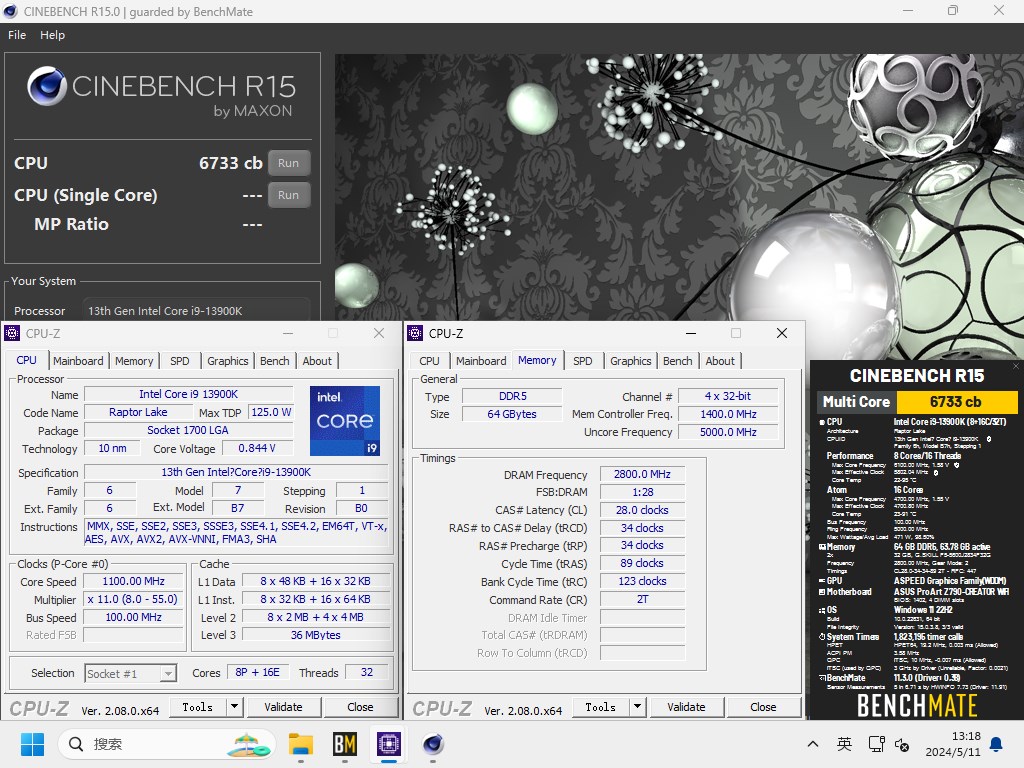The width and height of the screenshot is (1024, 768).
Task: Open the notification bell icon
Action: 997,744
